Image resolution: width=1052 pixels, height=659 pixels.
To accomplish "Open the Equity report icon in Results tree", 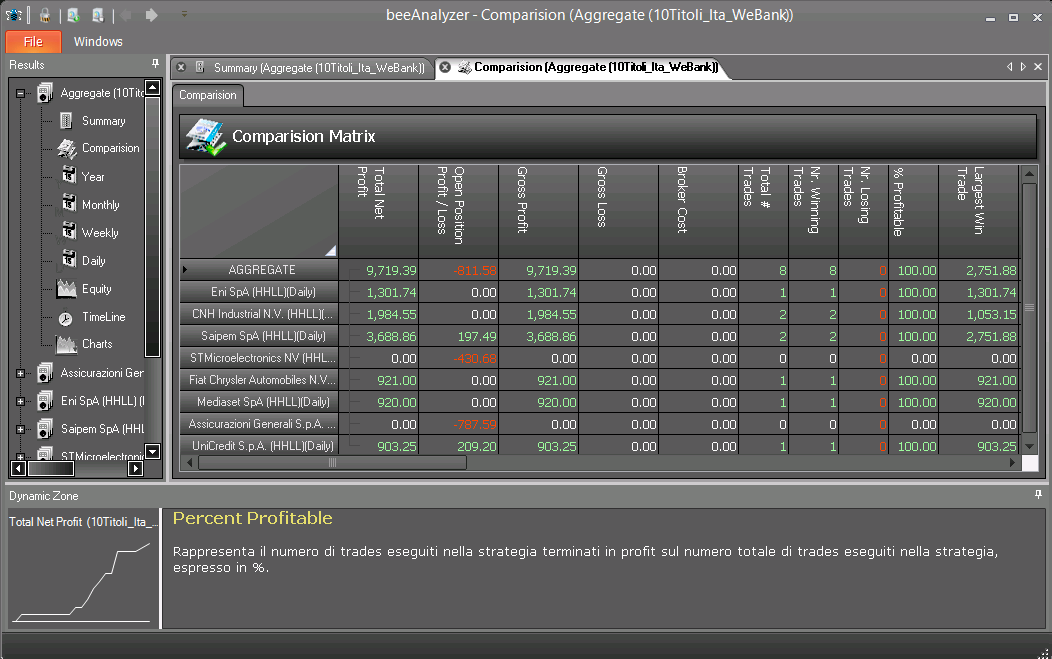I will 66,289.
